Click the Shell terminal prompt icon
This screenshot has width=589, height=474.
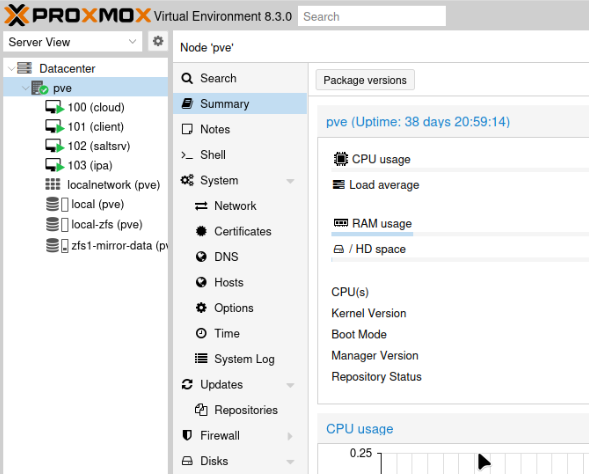tap(187, 155)
